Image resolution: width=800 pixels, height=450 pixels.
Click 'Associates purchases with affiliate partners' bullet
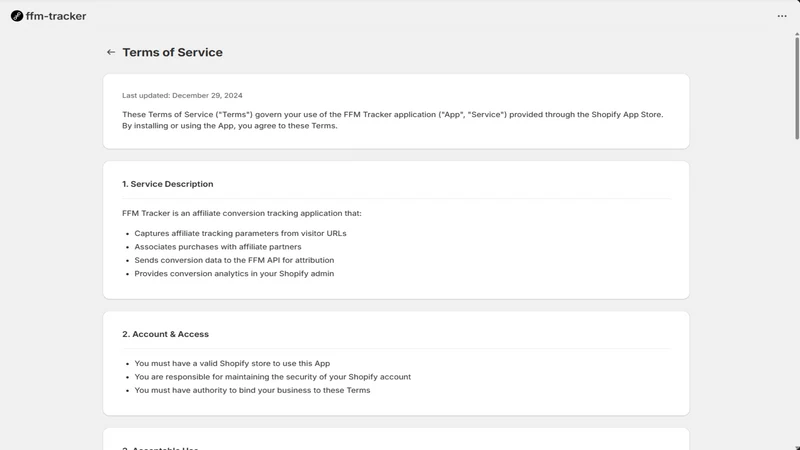(x=218, y=246)
